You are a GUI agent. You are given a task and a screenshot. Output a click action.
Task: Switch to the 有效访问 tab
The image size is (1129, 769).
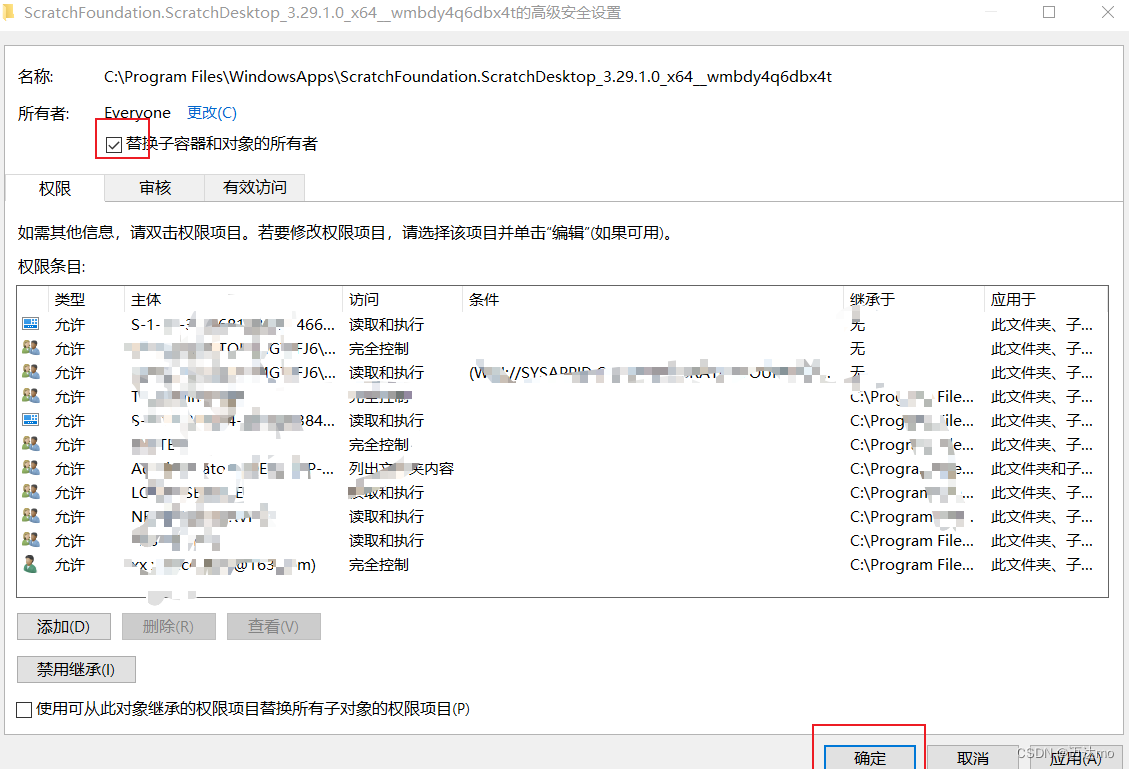point(255,187)
